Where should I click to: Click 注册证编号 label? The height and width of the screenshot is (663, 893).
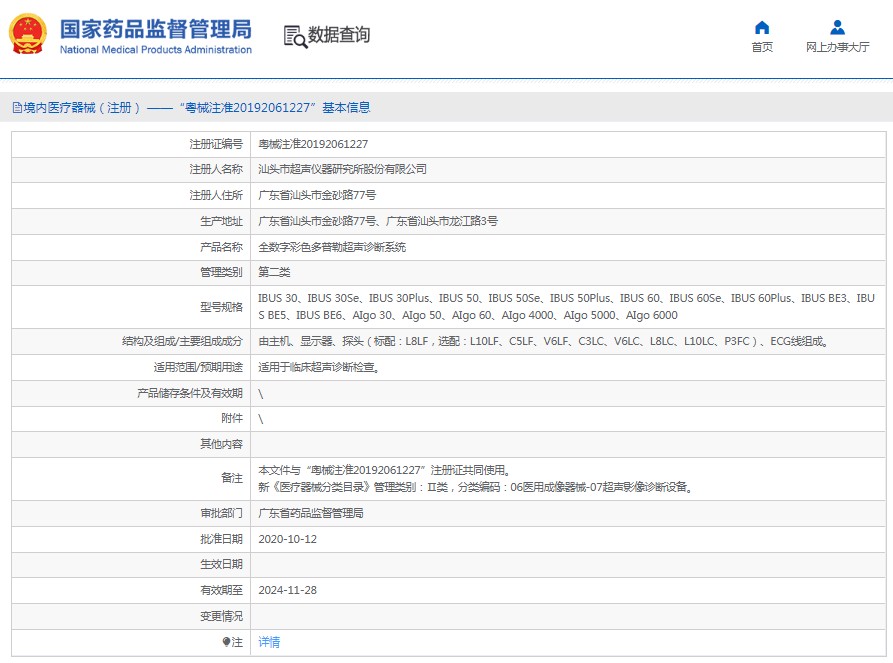(216, 144)
